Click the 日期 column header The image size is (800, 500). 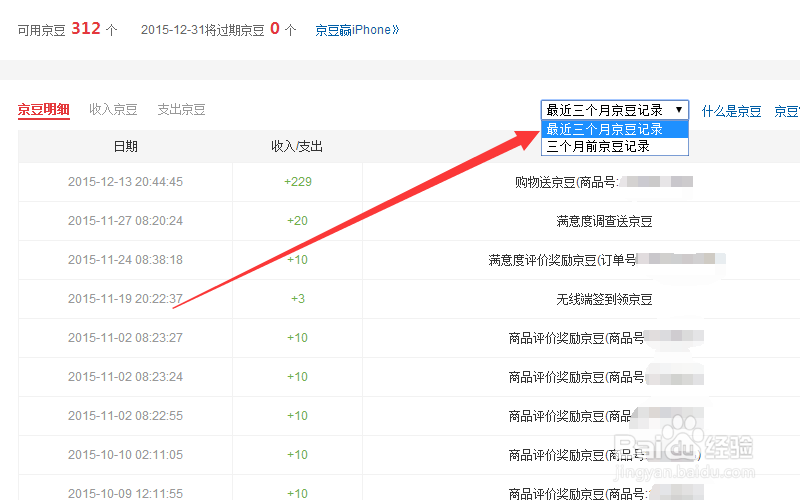click(126, 146)
